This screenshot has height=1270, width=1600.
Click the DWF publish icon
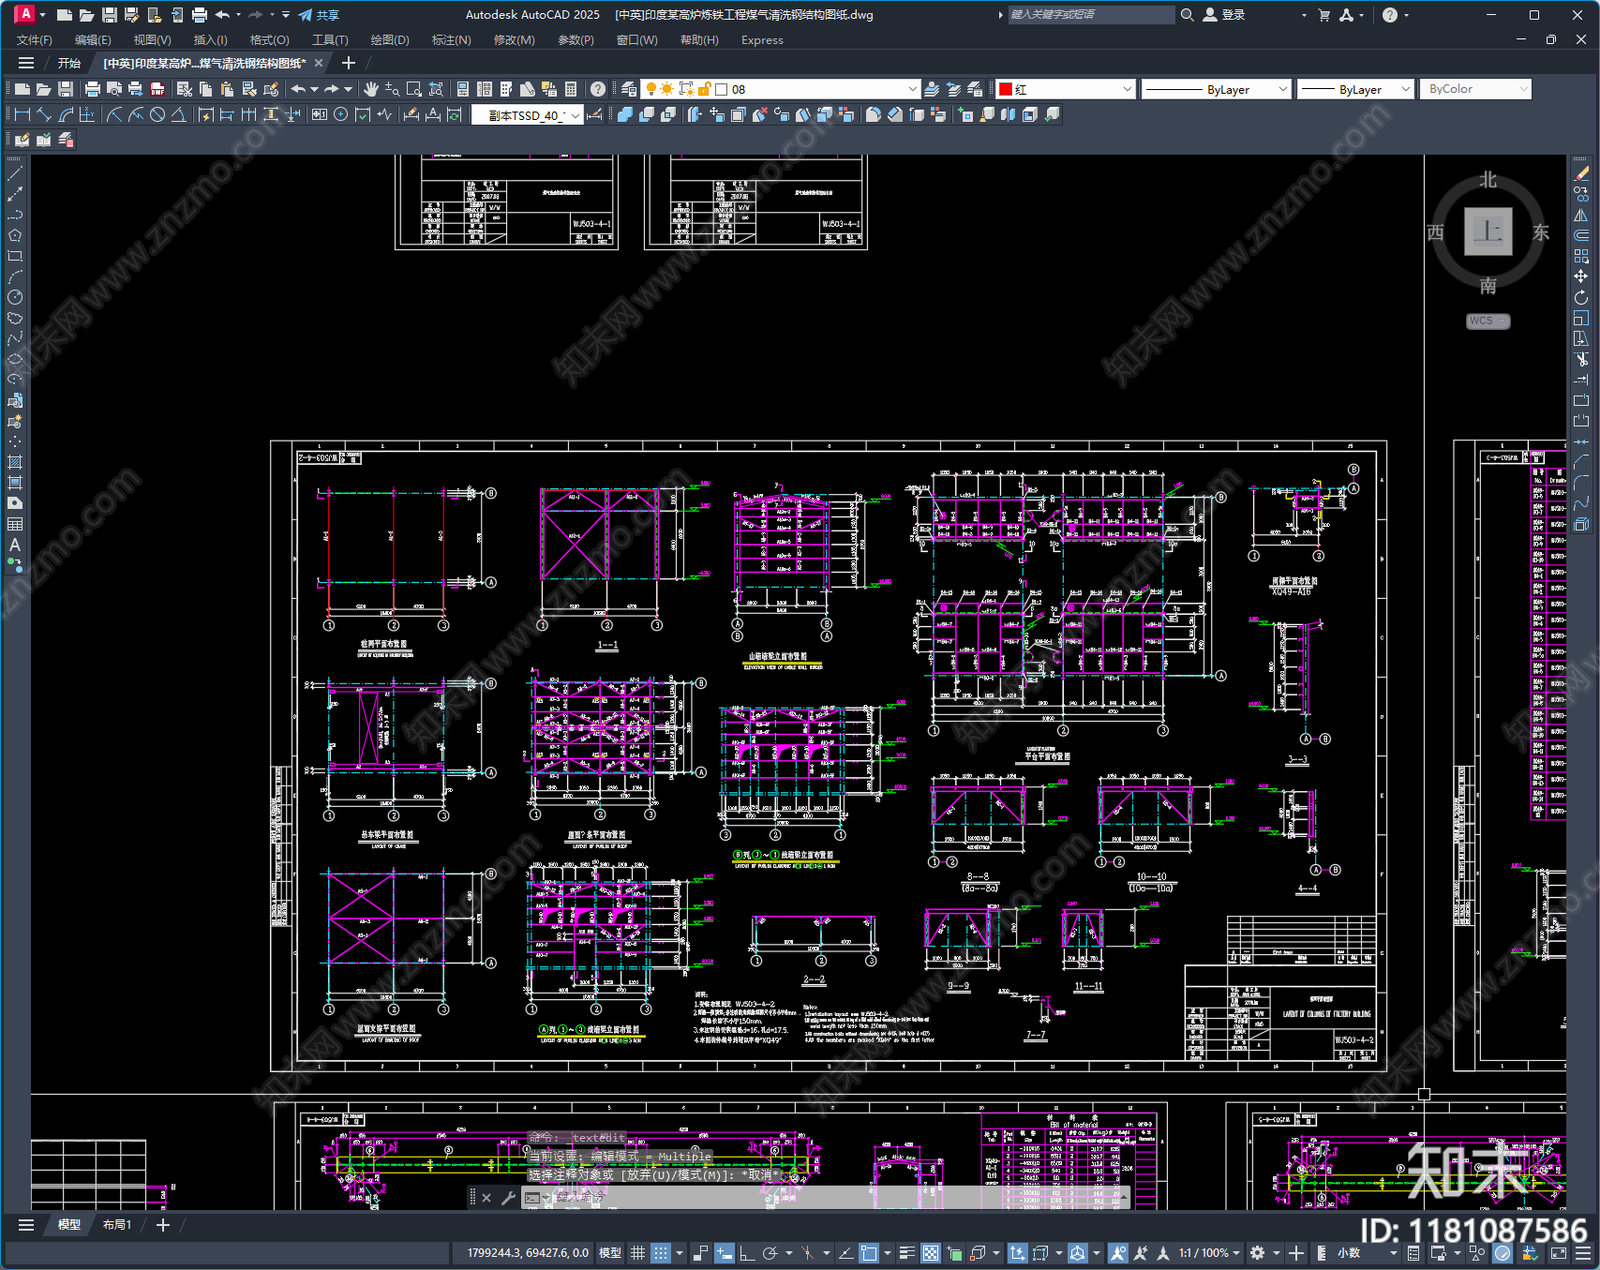[157, 89]
